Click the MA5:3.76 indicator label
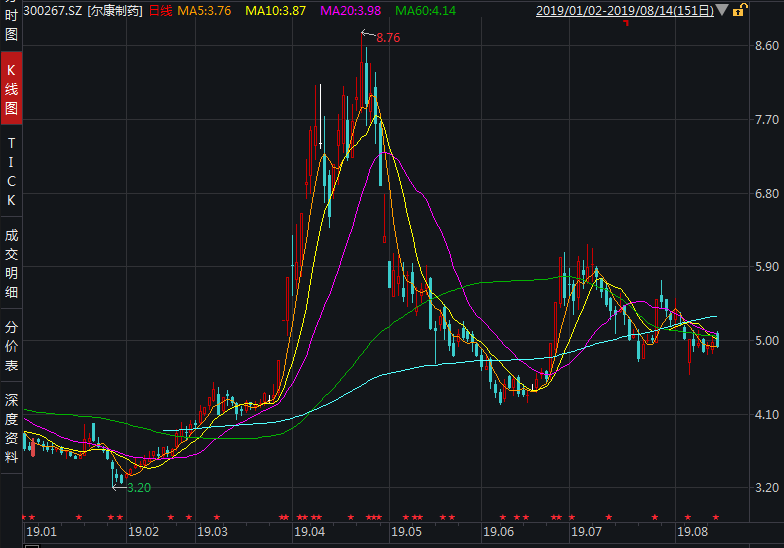Viewport: 784px width, 548px height. click(204, 10)
